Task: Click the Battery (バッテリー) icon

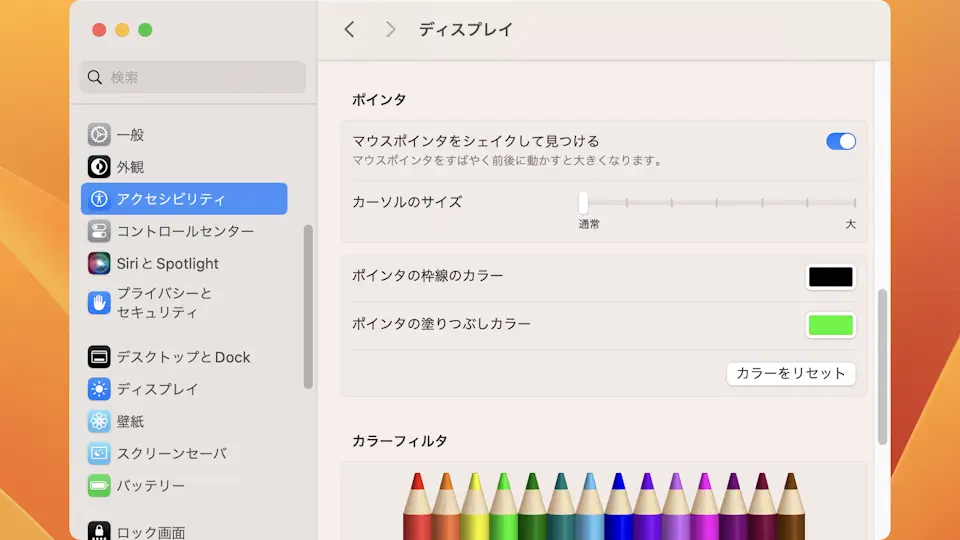Action: (99, 486)
